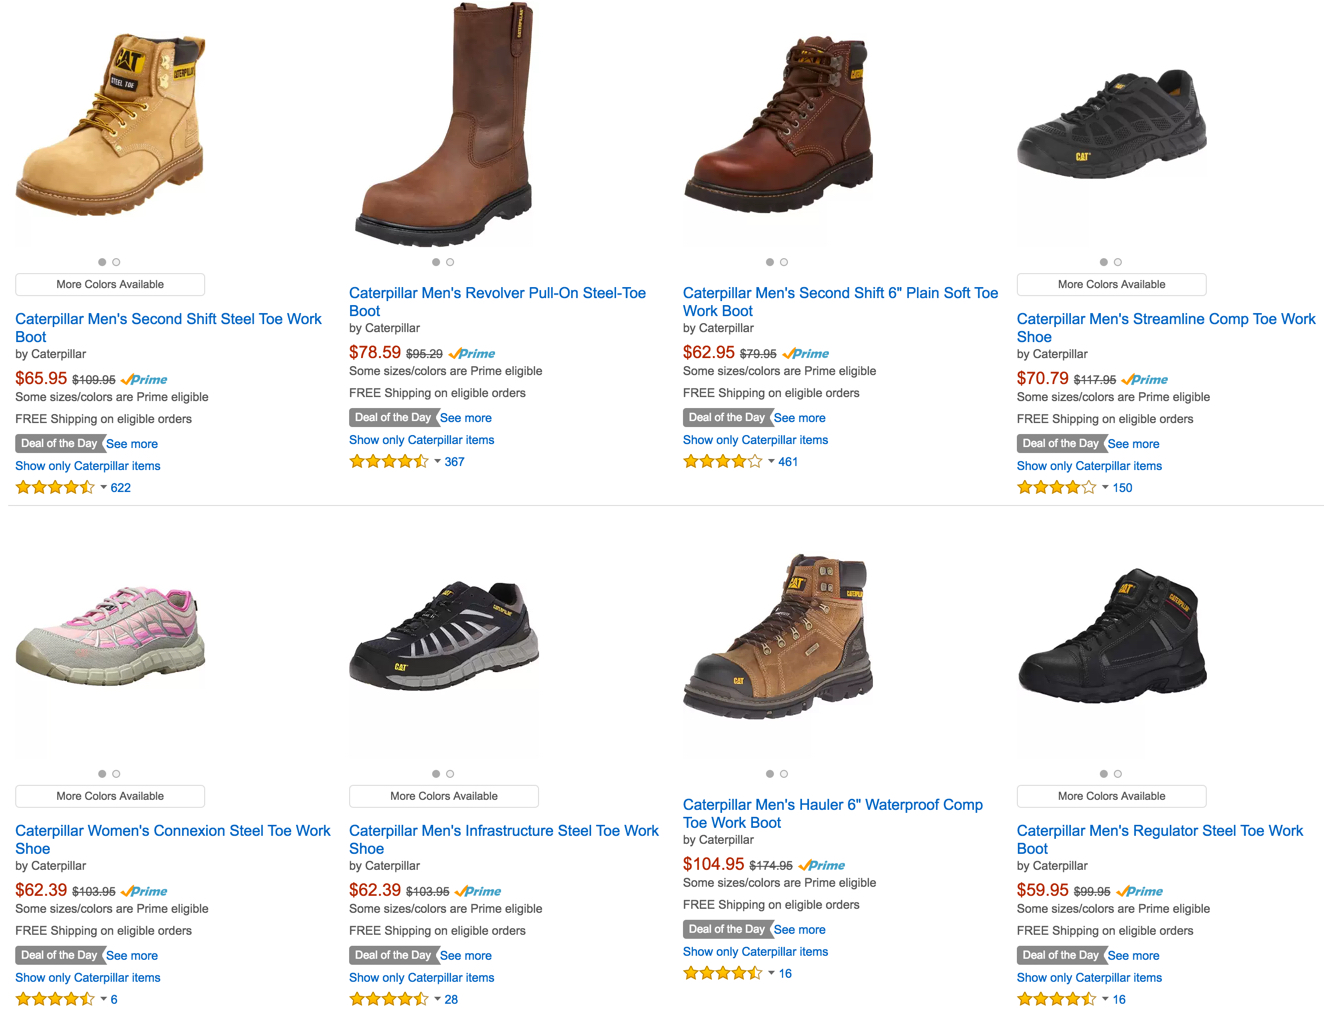Click the Prime logo near the Streamline Comp price
1324x1014 pixels.
(1144, 379)
